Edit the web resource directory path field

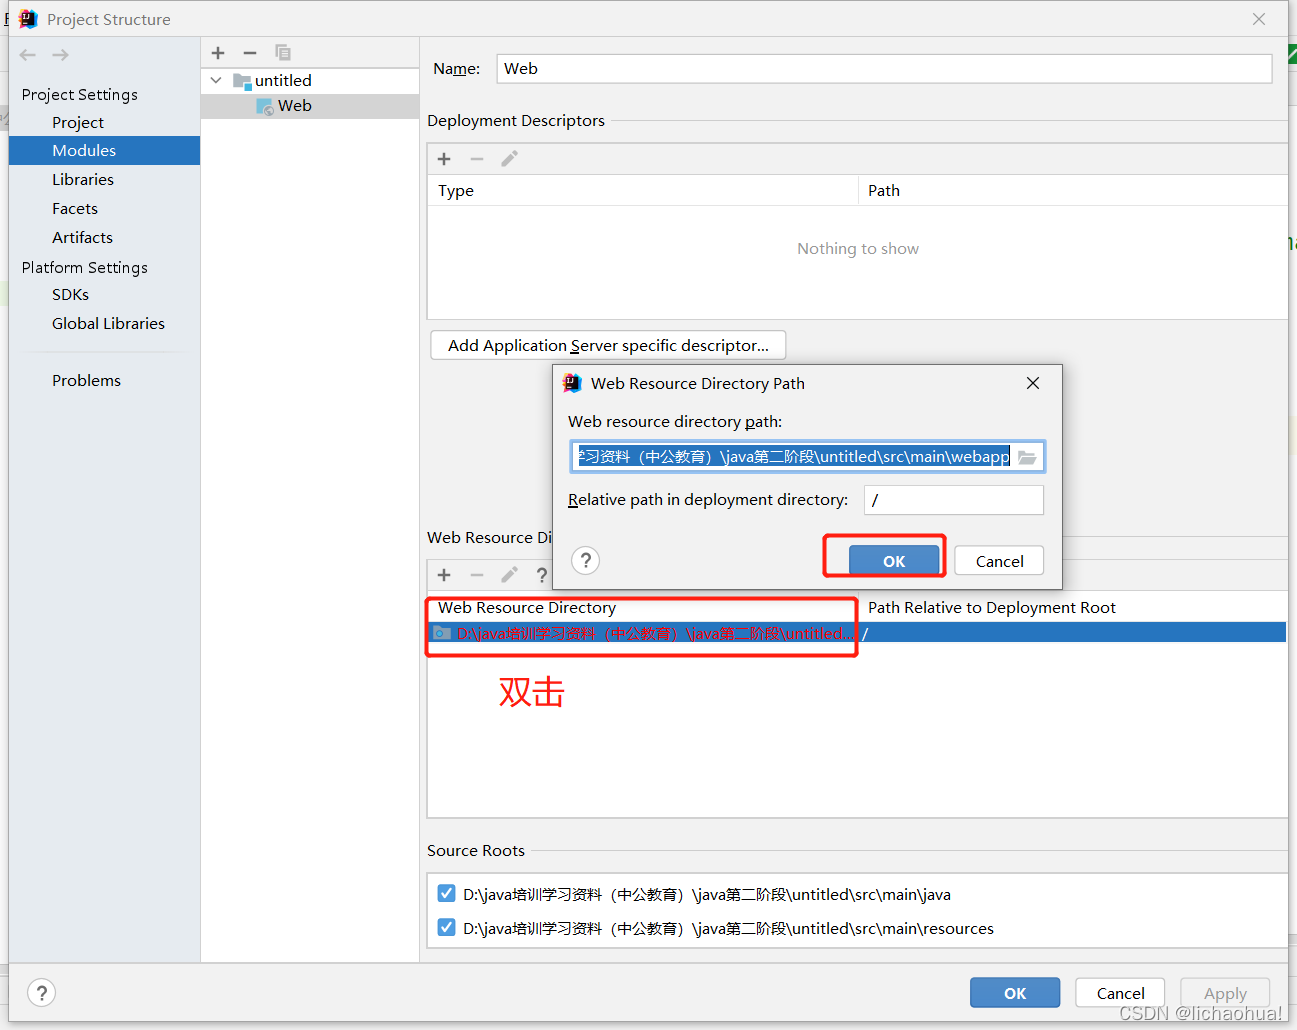point(792,457)
